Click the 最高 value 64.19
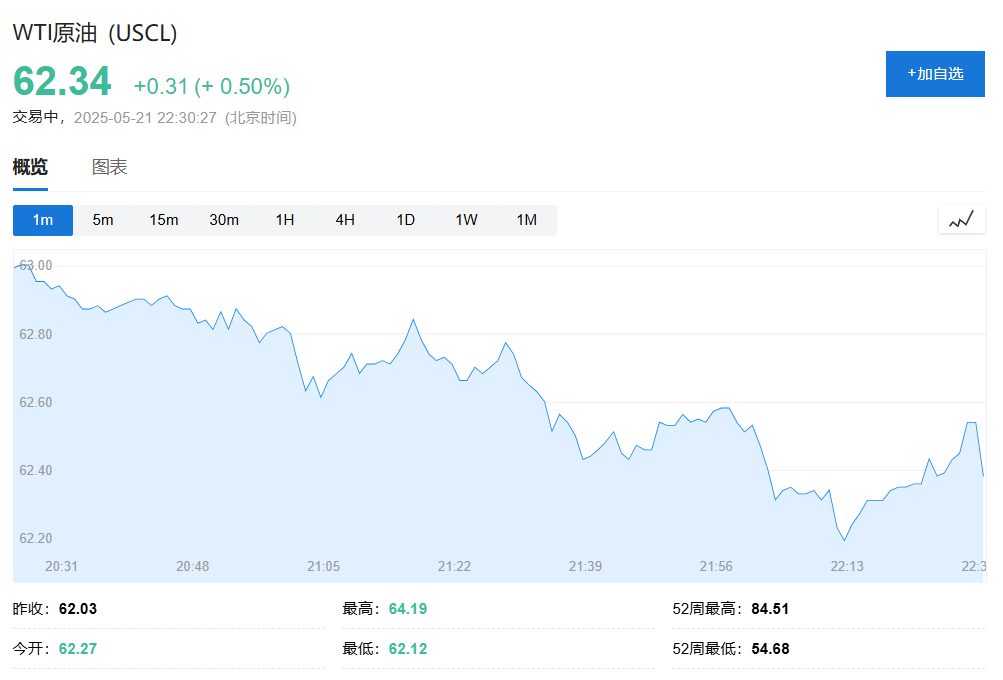Viewport: 1003px width, 680px height. coord(408,609)
